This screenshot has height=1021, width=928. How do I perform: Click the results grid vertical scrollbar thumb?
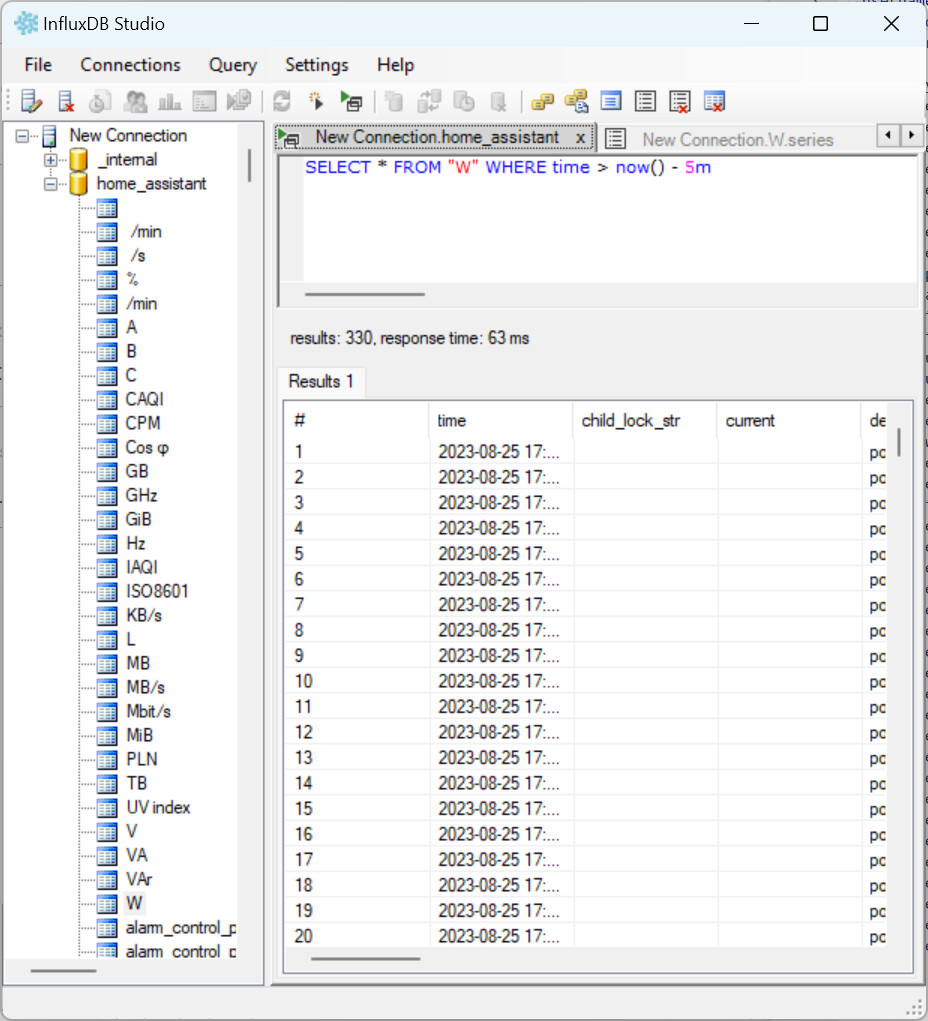[x=899, y=442]
